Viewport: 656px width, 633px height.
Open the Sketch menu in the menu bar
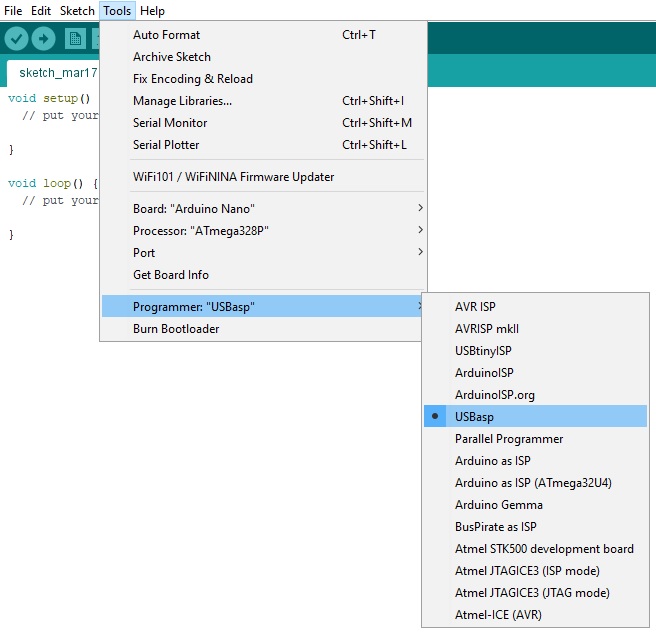[x=77, y=11]
